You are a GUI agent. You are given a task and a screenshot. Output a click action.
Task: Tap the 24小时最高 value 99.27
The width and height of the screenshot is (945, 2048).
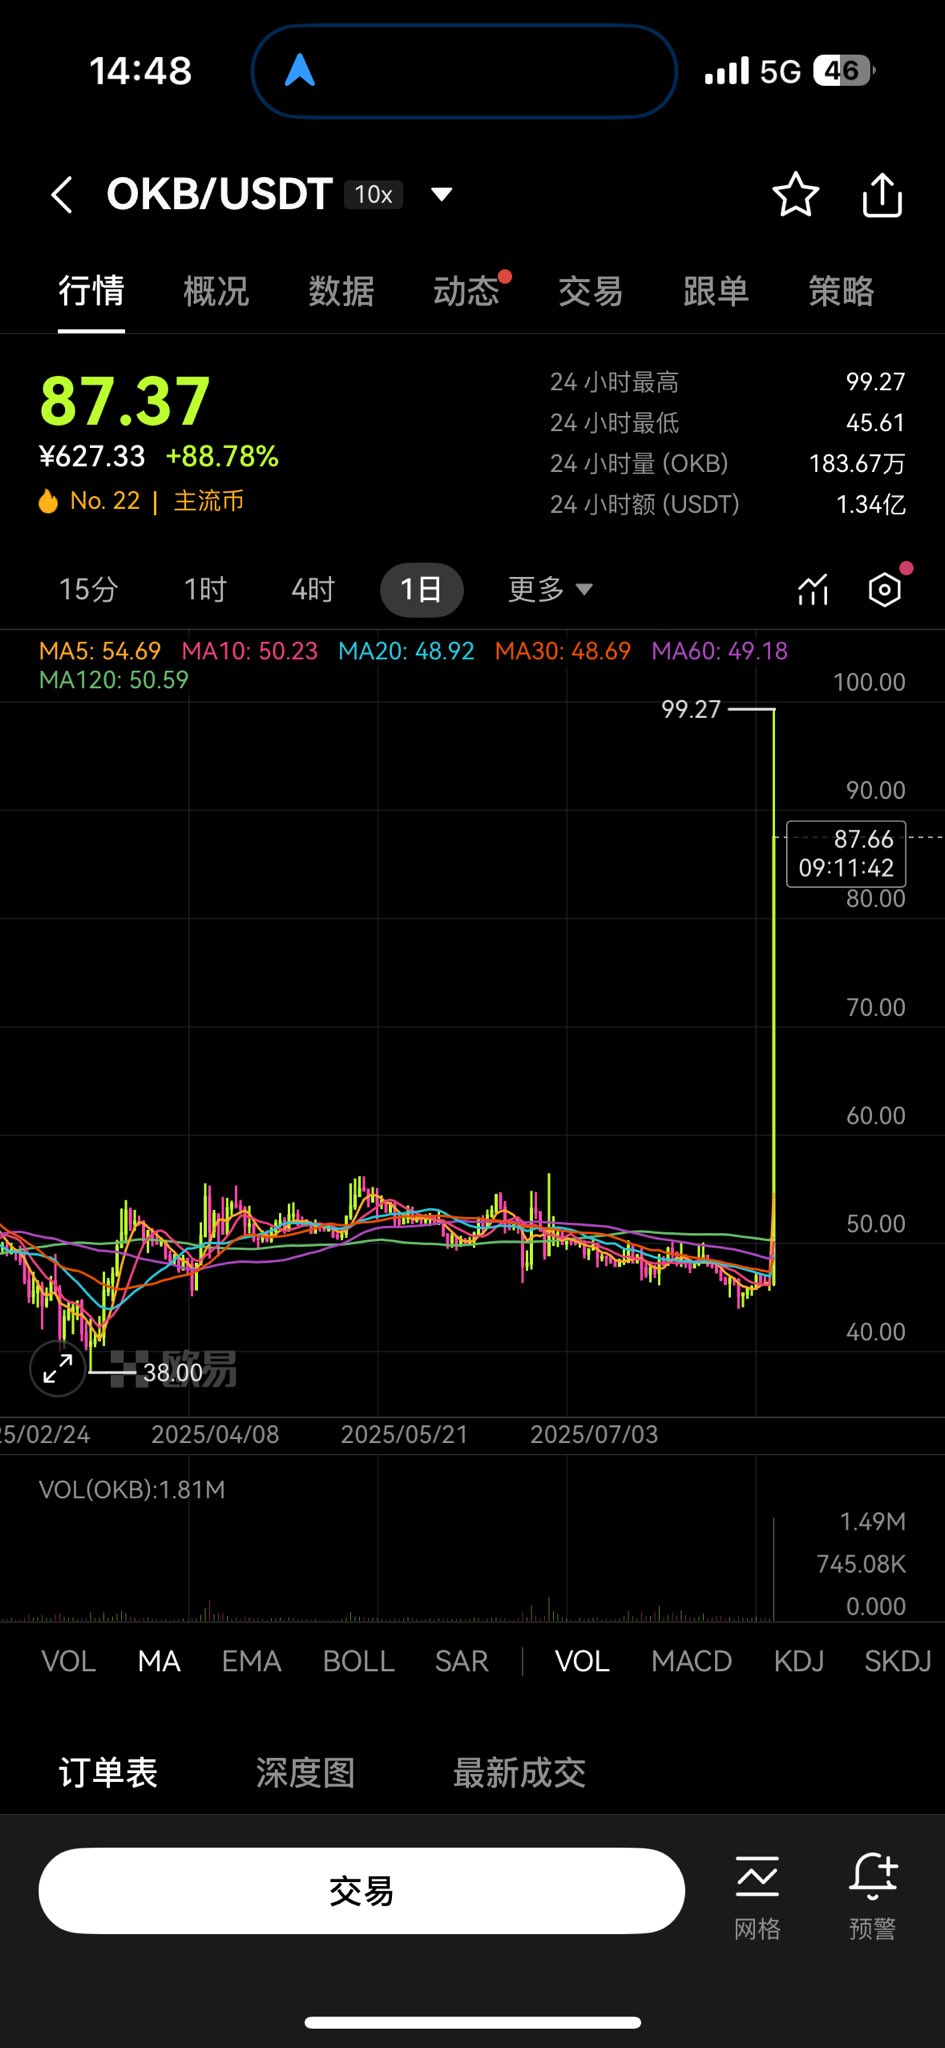875,382
